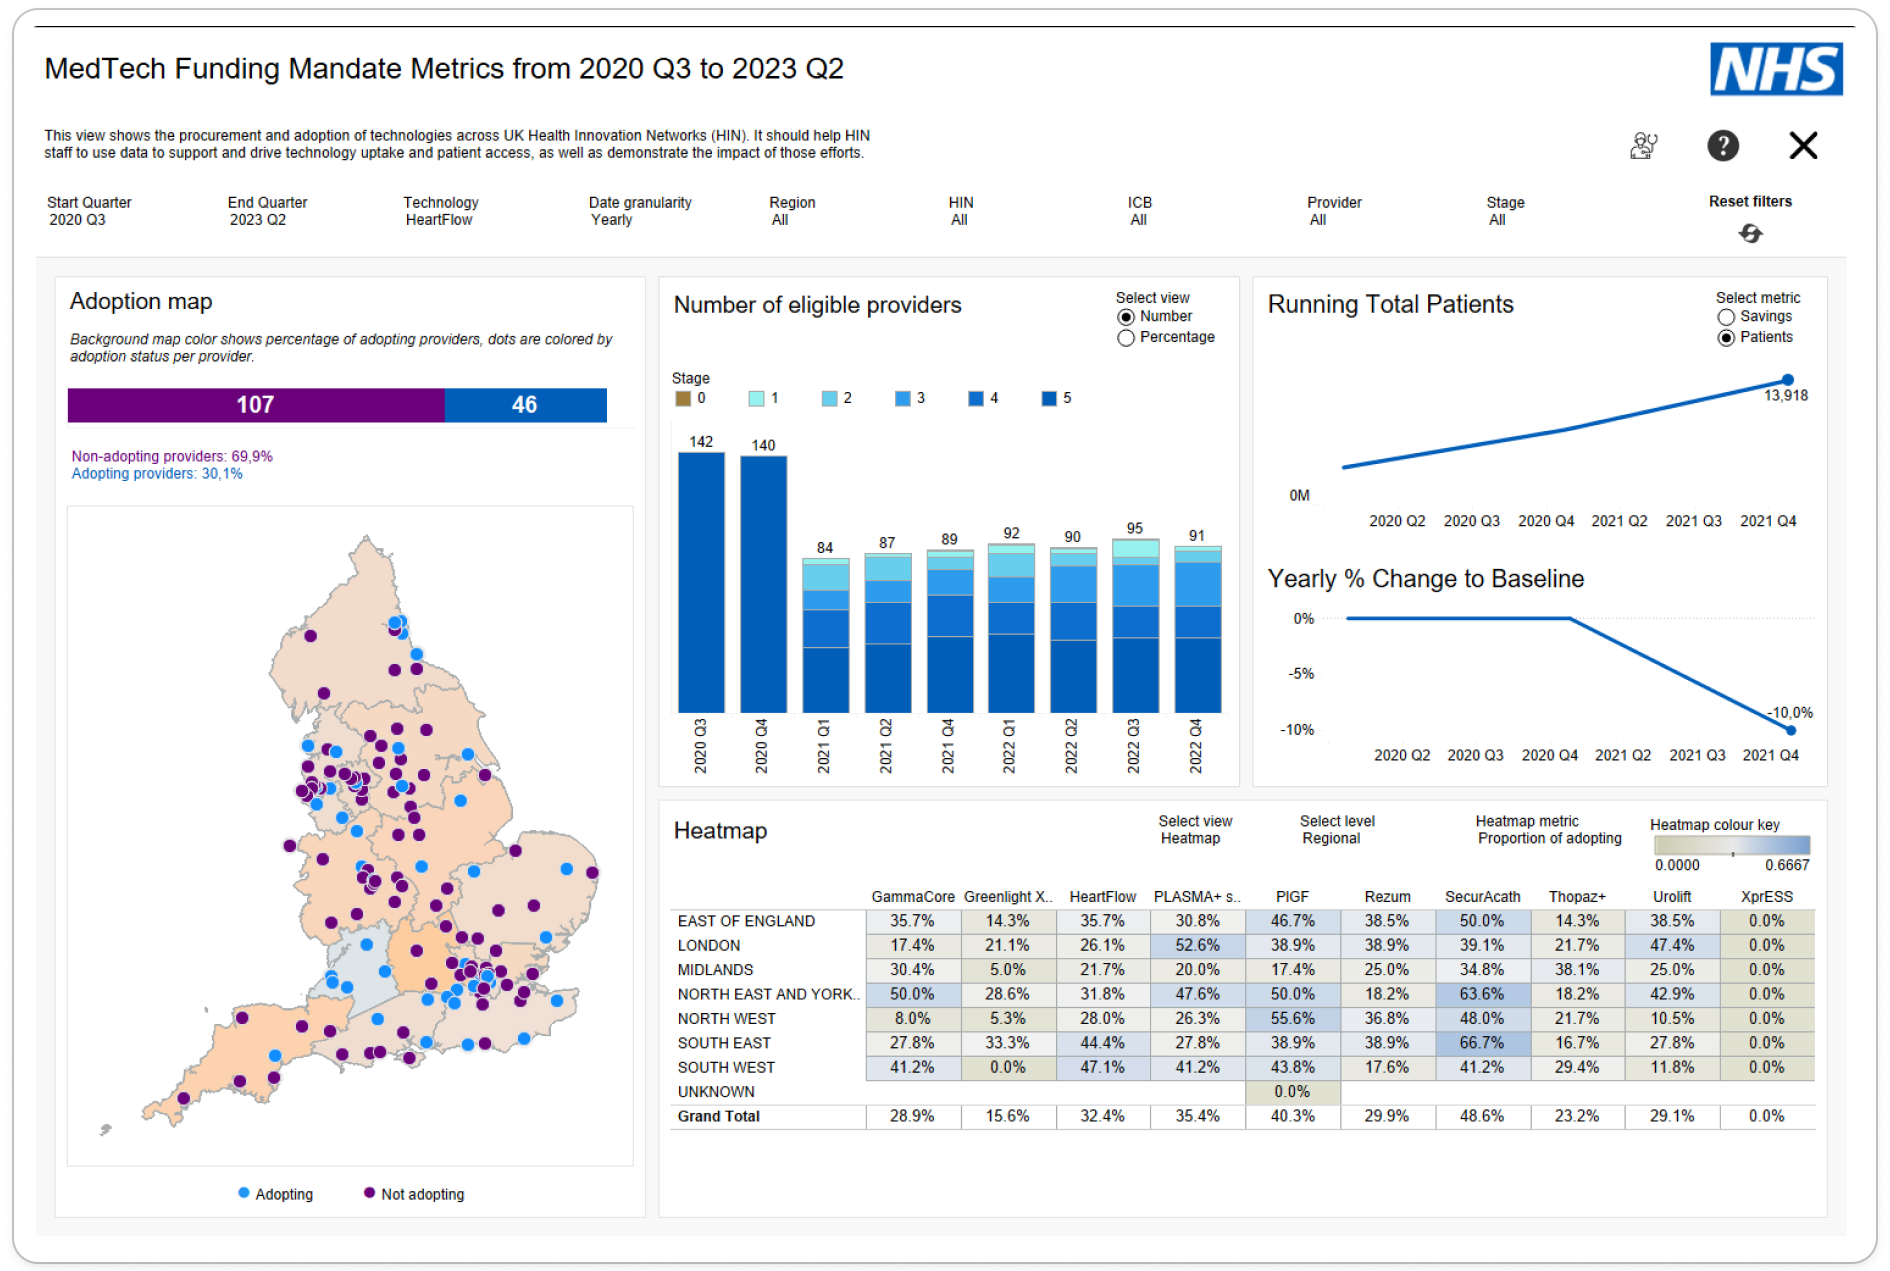
Task: Click the HeartFlow column header in heatmap
Action: [x=1102, y=897]
